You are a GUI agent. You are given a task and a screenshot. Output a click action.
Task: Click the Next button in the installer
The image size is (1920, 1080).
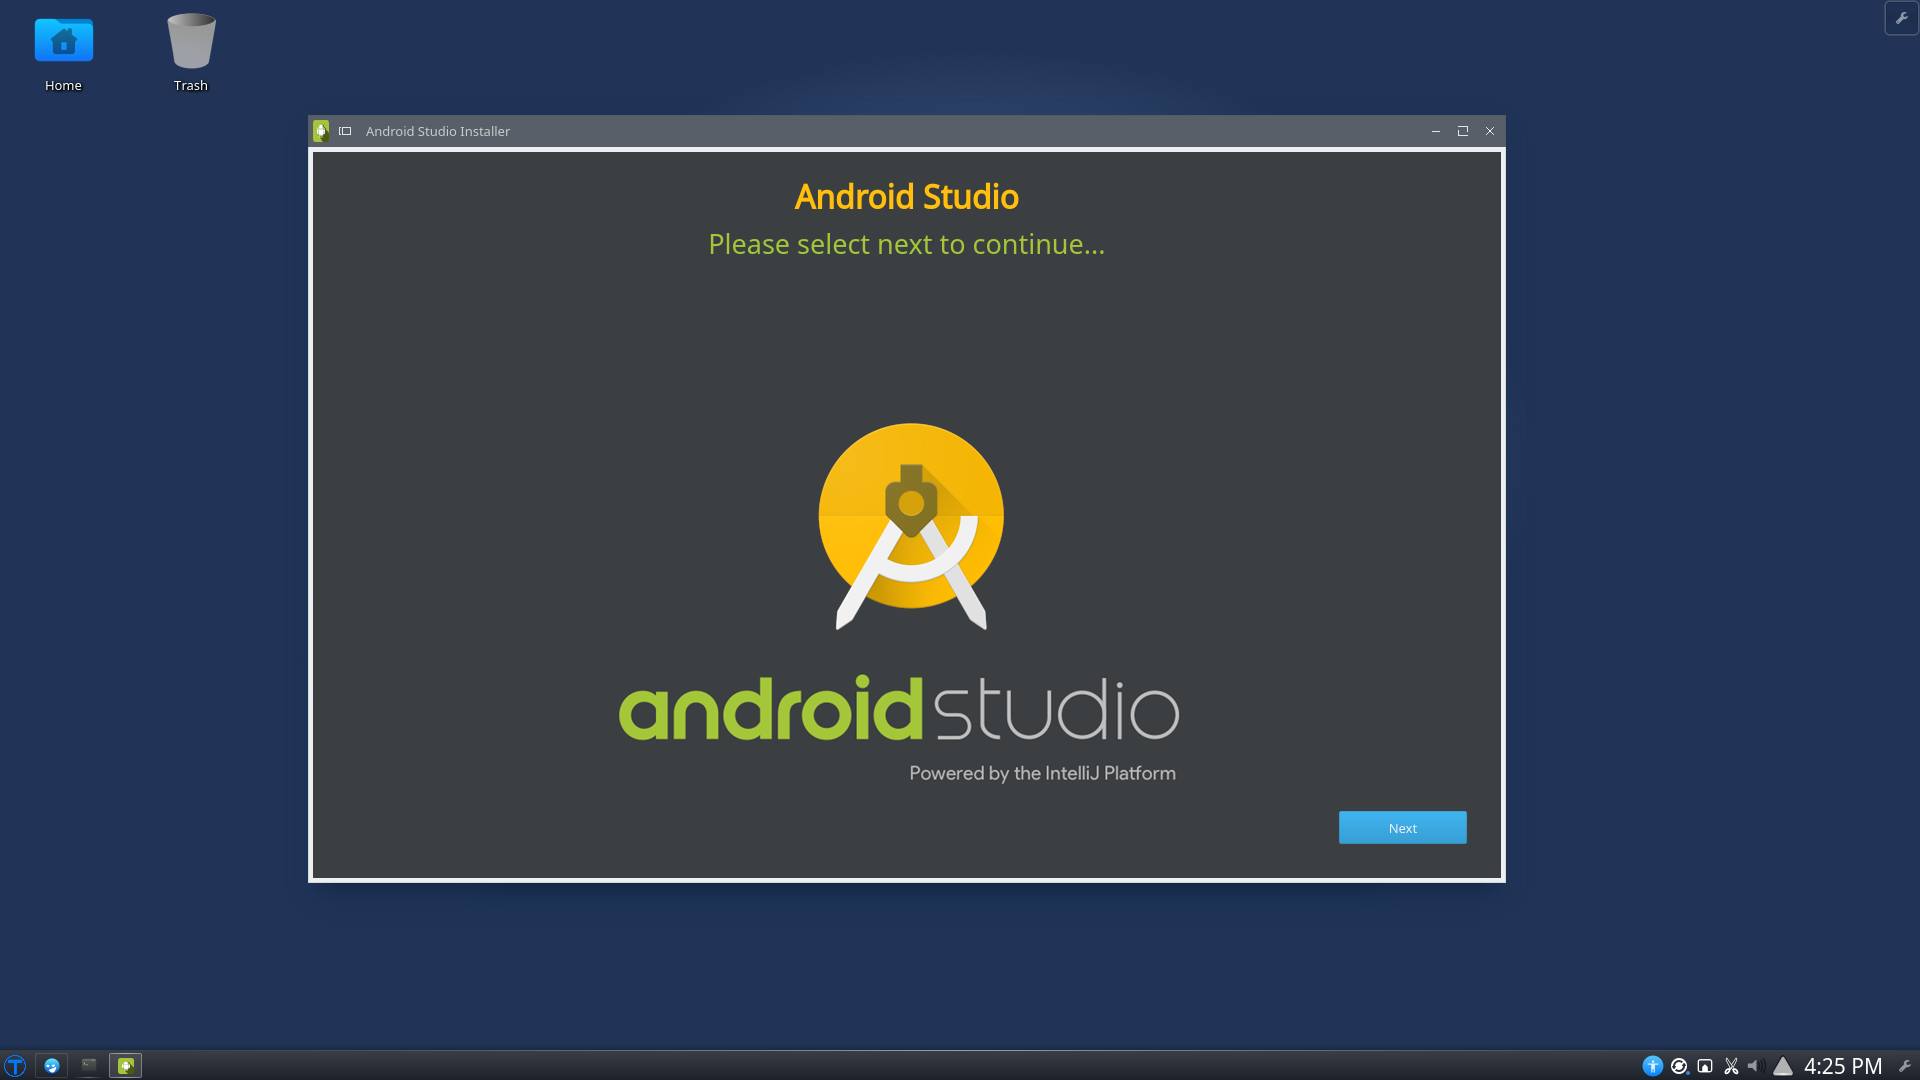point(1402,827)
